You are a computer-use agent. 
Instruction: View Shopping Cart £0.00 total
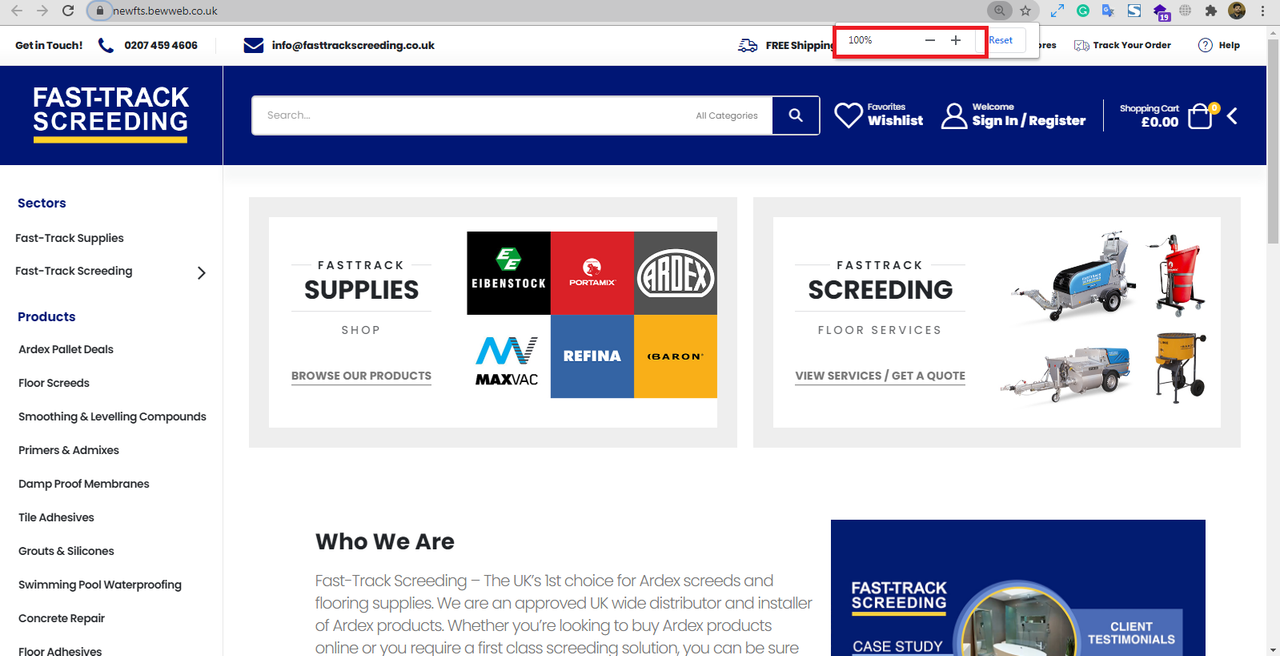click(x=1150, y=116)
